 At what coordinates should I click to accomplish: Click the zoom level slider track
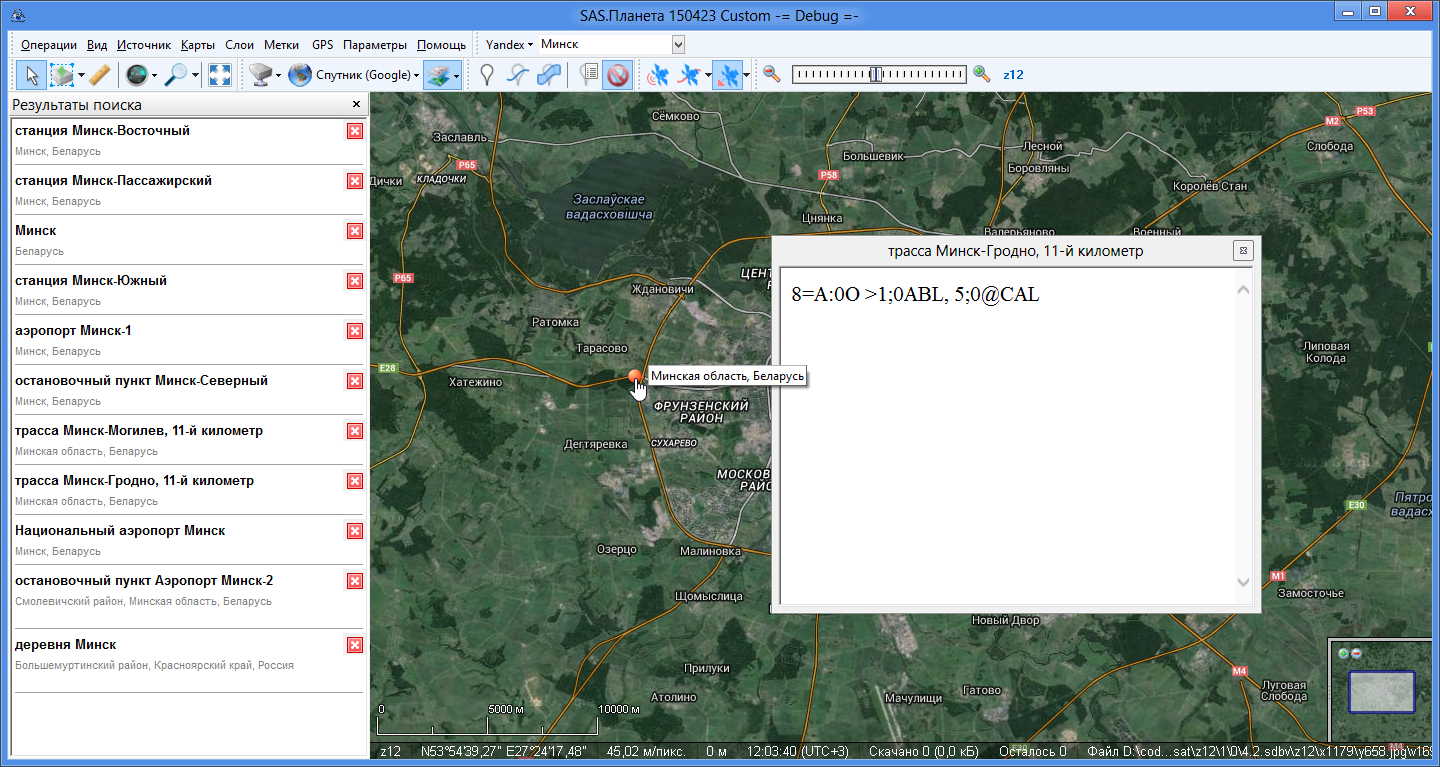(920, 74)
